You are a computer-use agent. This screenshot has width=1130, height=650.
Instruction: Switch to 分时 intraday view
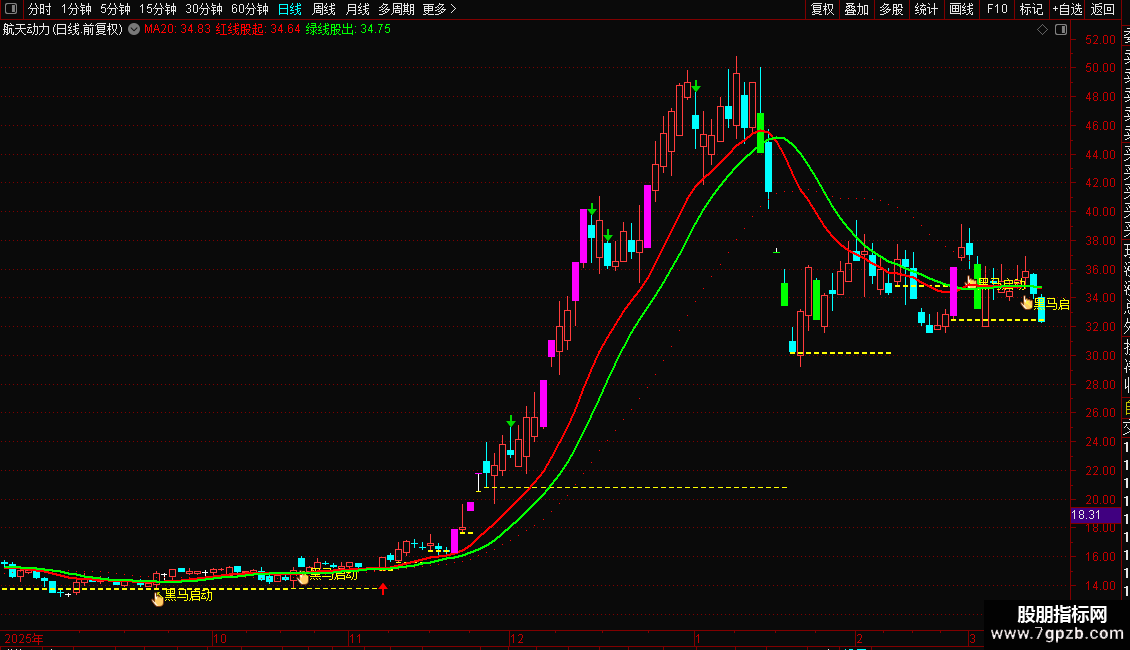(40, 9)
